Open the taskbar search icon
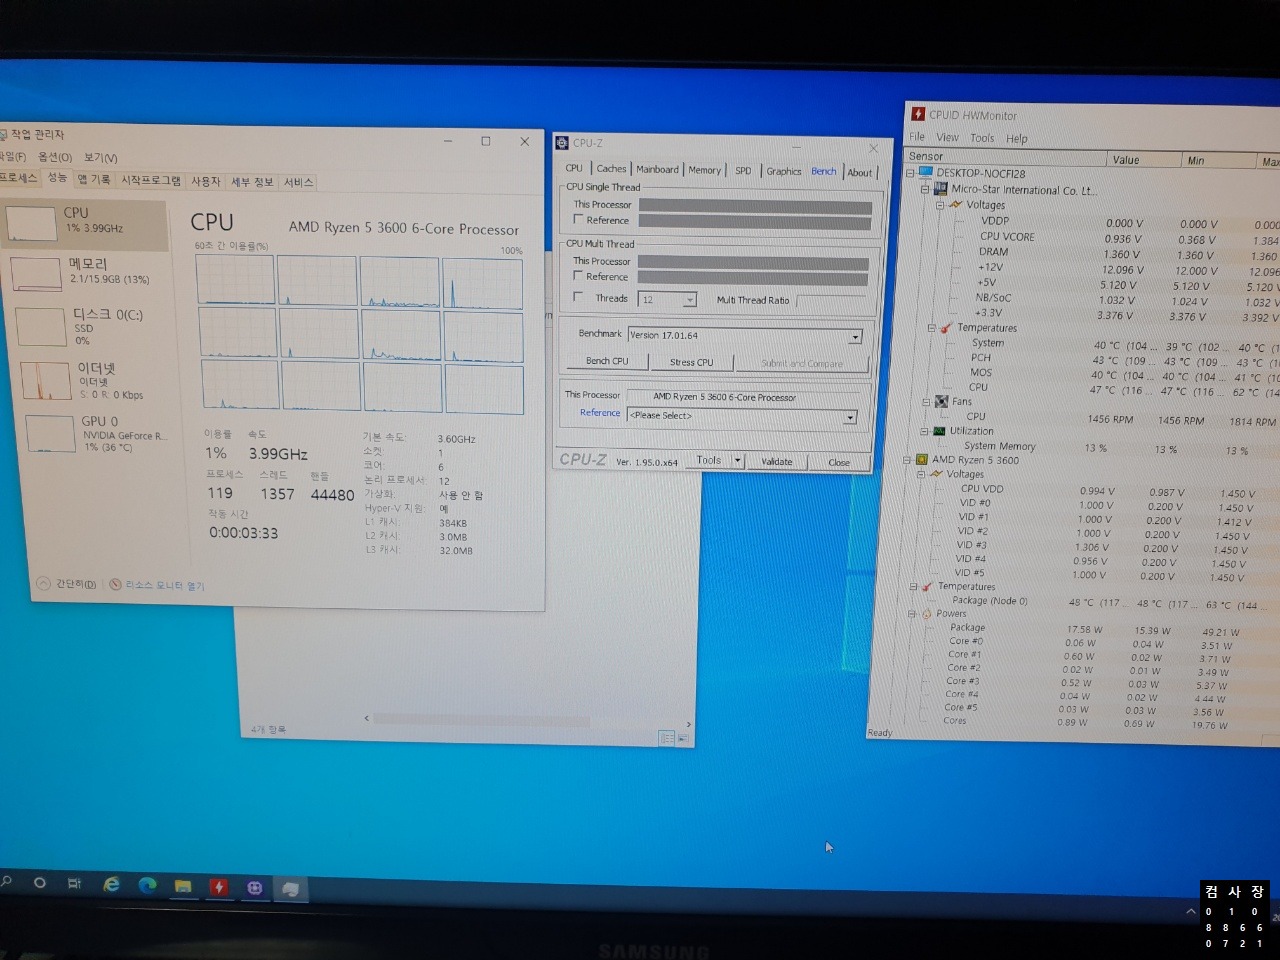This screenshot has width=1280, height=960. [7, 882]
